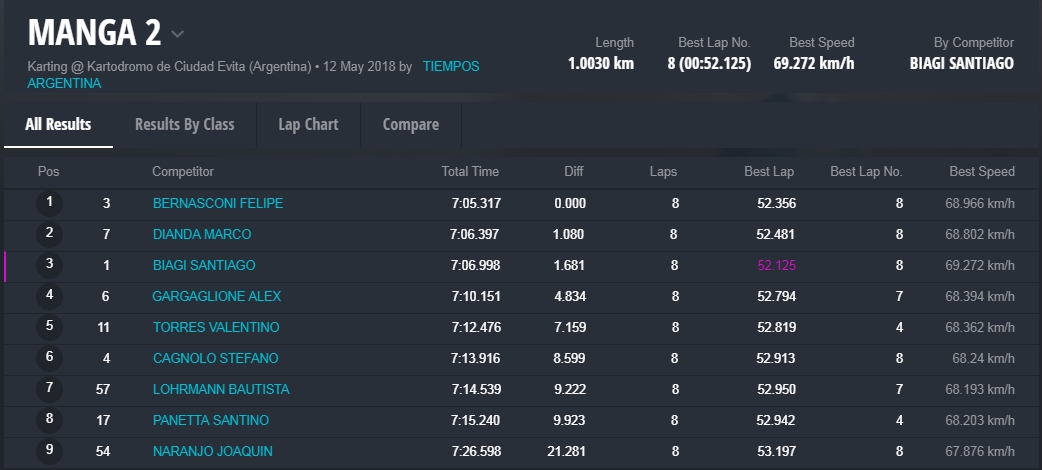
Task: Open NARANJO JOAQUIN competitor link
Action: pos(212,452)
